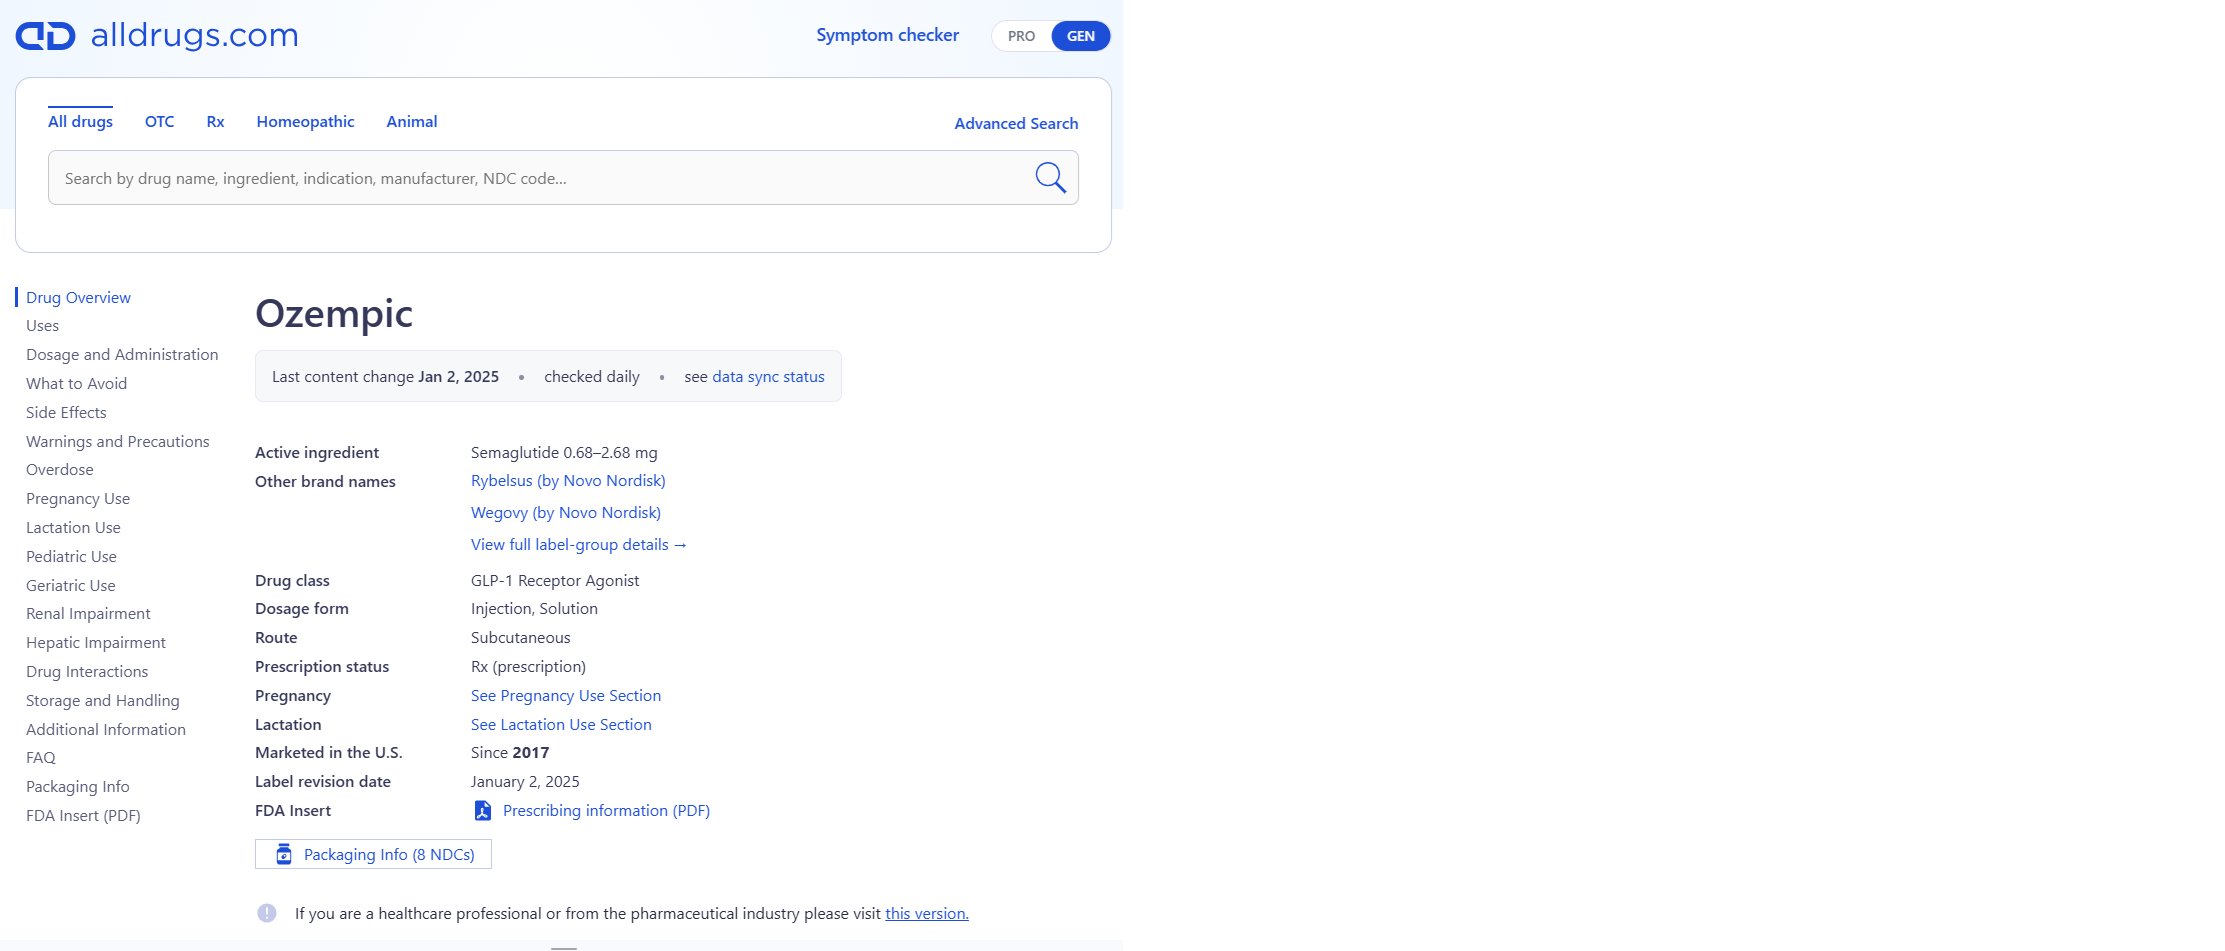
Task: Open Dosage and Administration section
Action: coord(122,355)
